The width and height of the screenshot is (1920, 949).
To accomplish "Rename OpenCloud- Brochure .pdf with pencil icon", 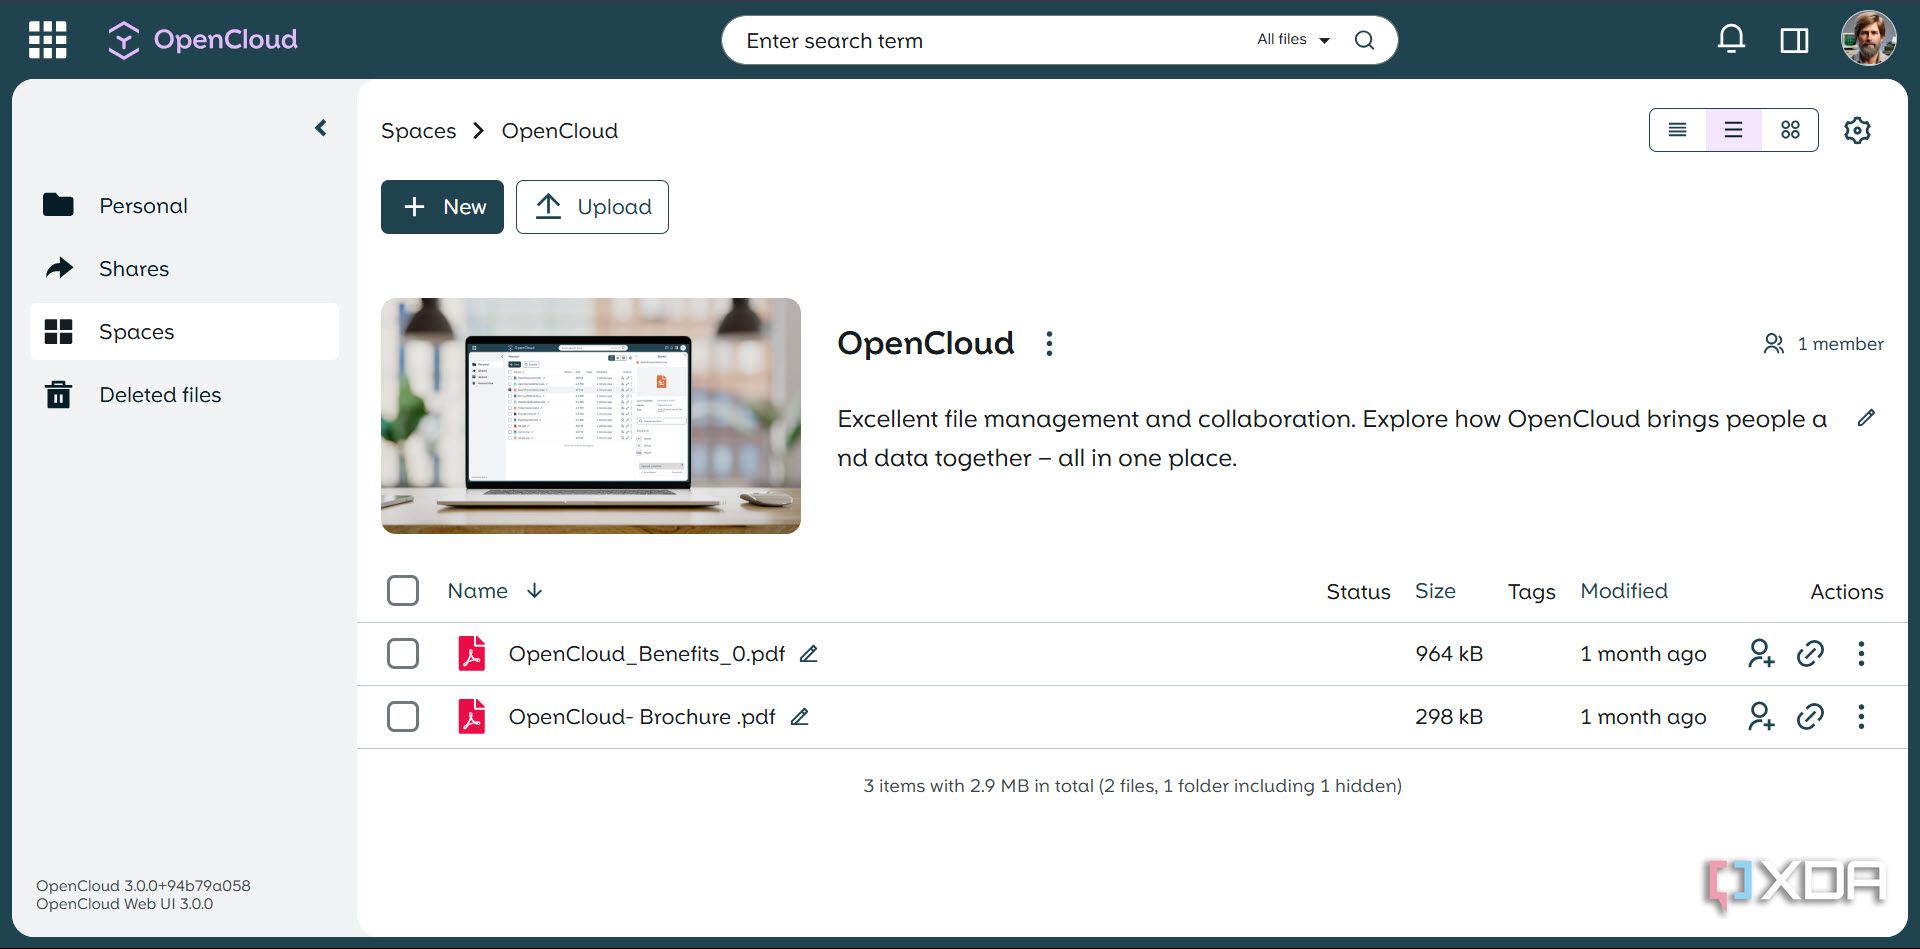I will pos(800,717).
